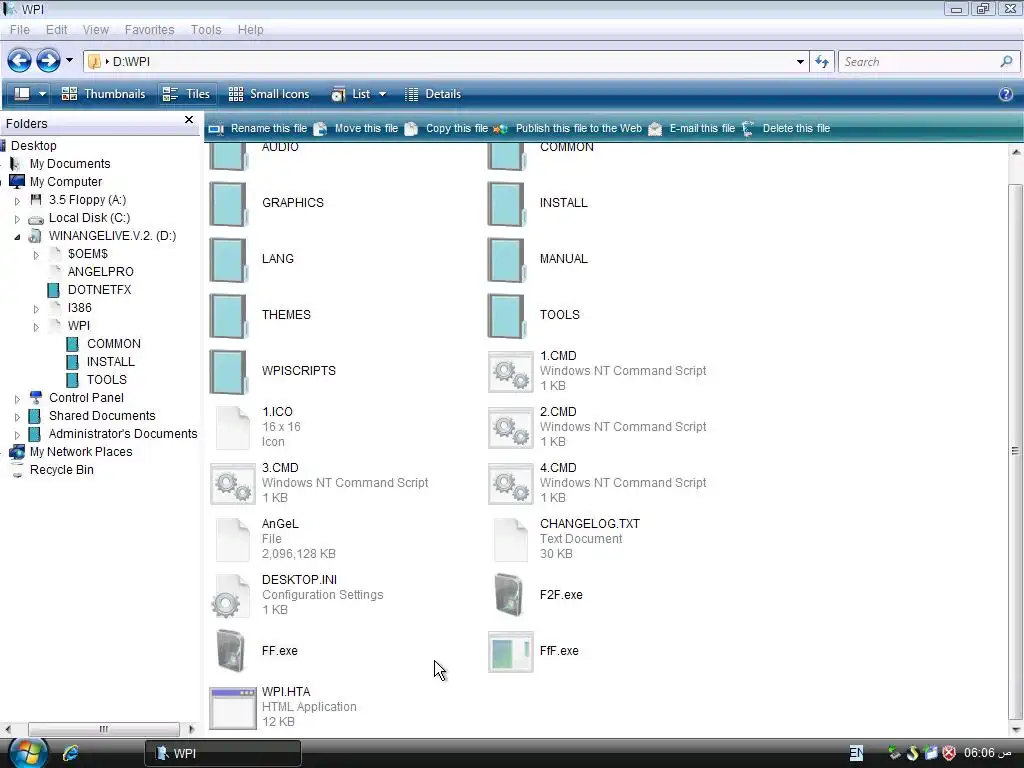Open the Help menu
This screenshot has width=1024, height=768.
250,29
